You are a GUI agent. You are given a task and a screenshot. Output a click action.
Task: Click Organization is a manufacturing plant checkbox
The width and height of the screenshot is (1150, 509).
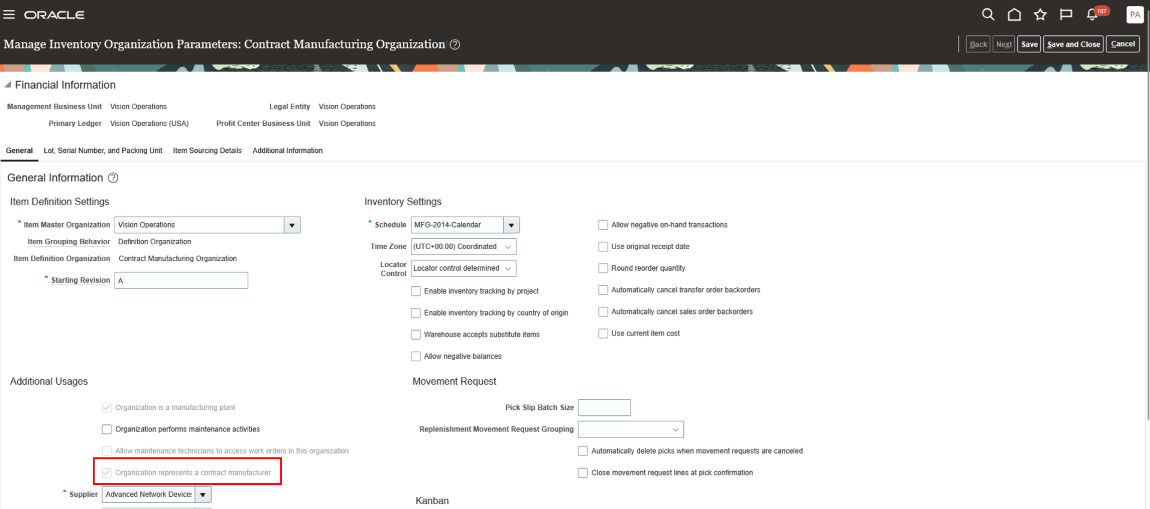coord(107,407)
